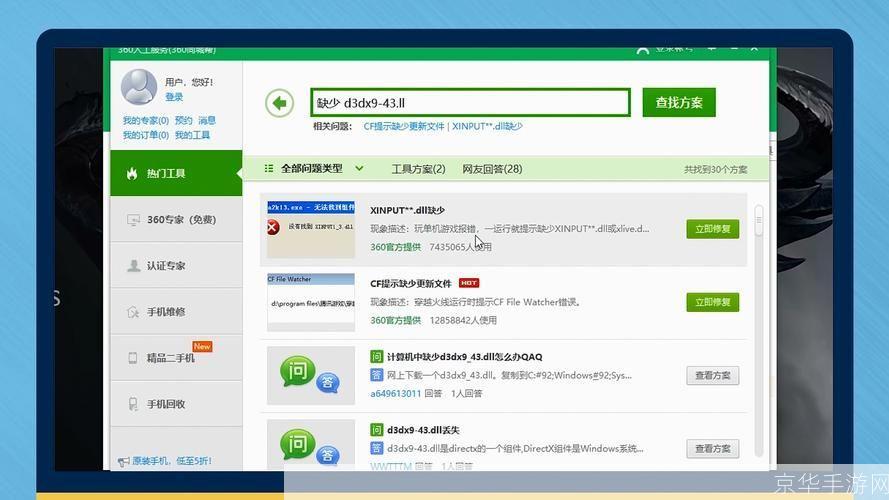Viewport: 889px width, 500px height.
Task: Click title CF提示缺少更新文件
Action: pyautogui.click(x=410, y=283)
